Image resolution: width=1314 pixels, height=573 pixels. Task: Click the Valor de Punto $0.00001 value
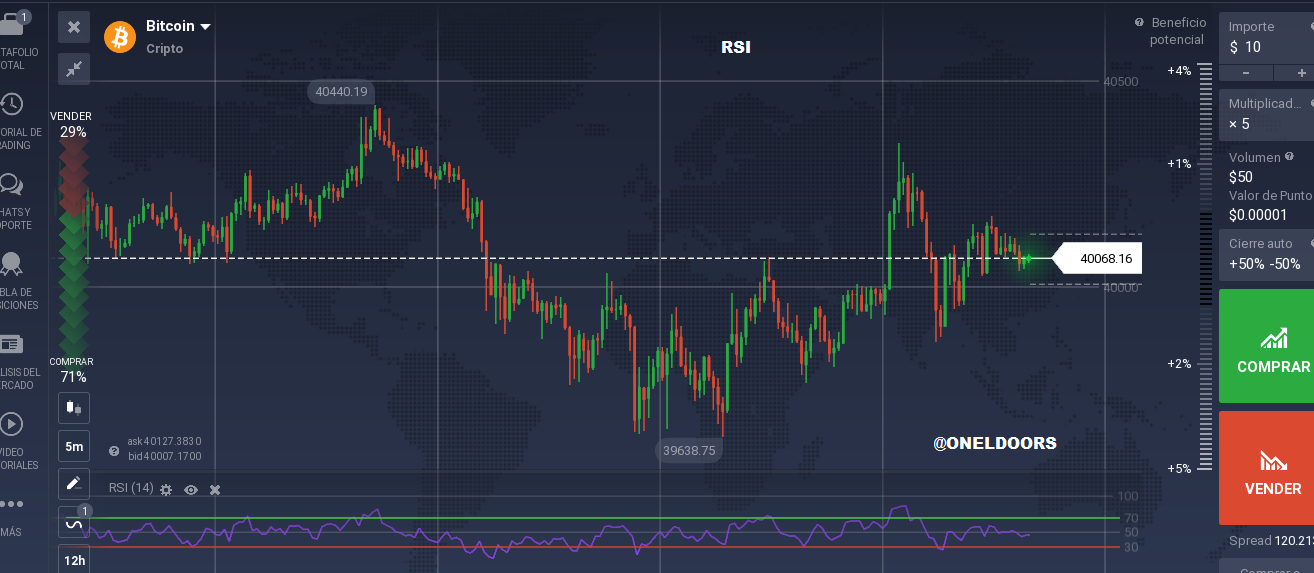click(1258, 215)
